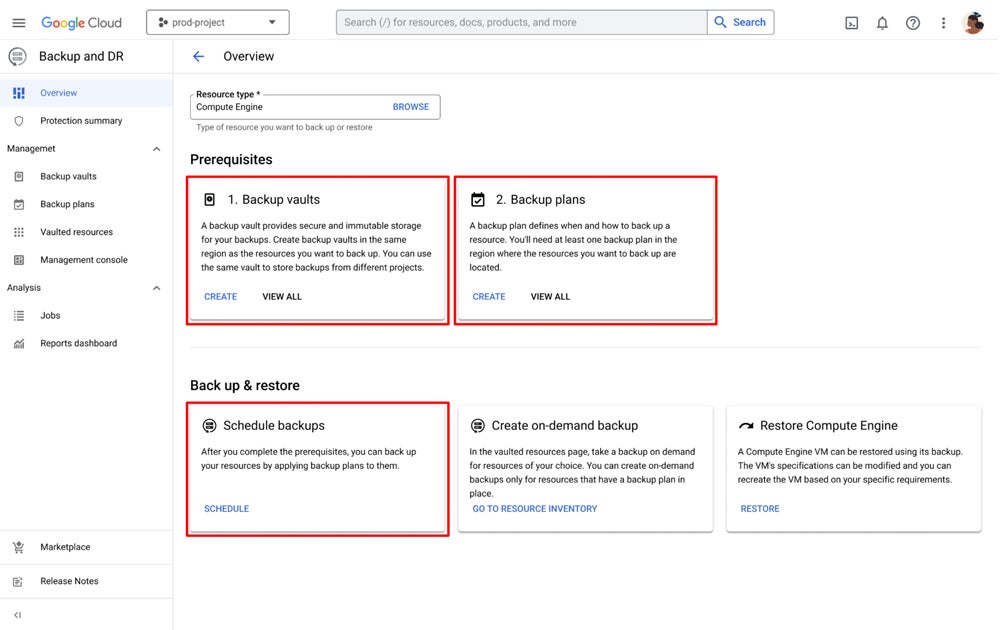Open the hamburger navigation menu
The height and width of the screenshot is (630, 1000).
pos(18,23)
